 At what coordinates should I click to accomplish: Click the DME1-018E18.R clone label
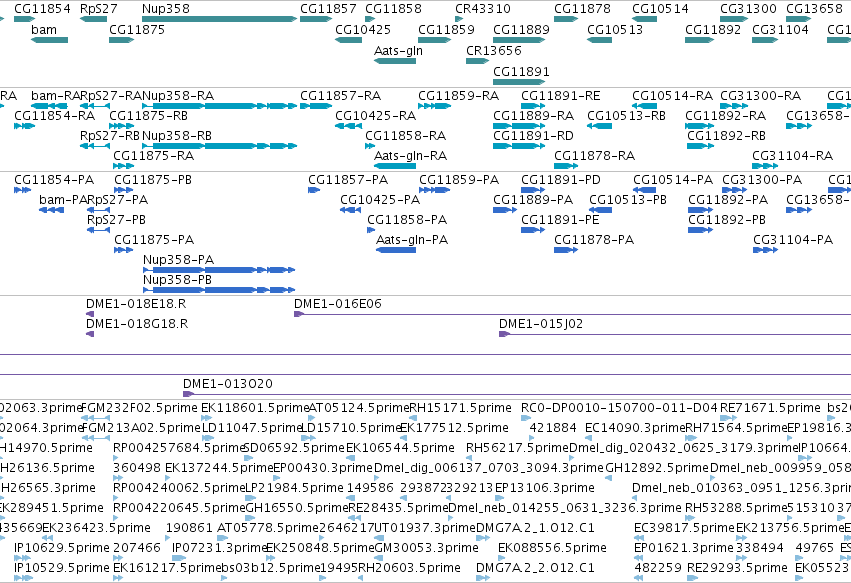coord(136,303)
